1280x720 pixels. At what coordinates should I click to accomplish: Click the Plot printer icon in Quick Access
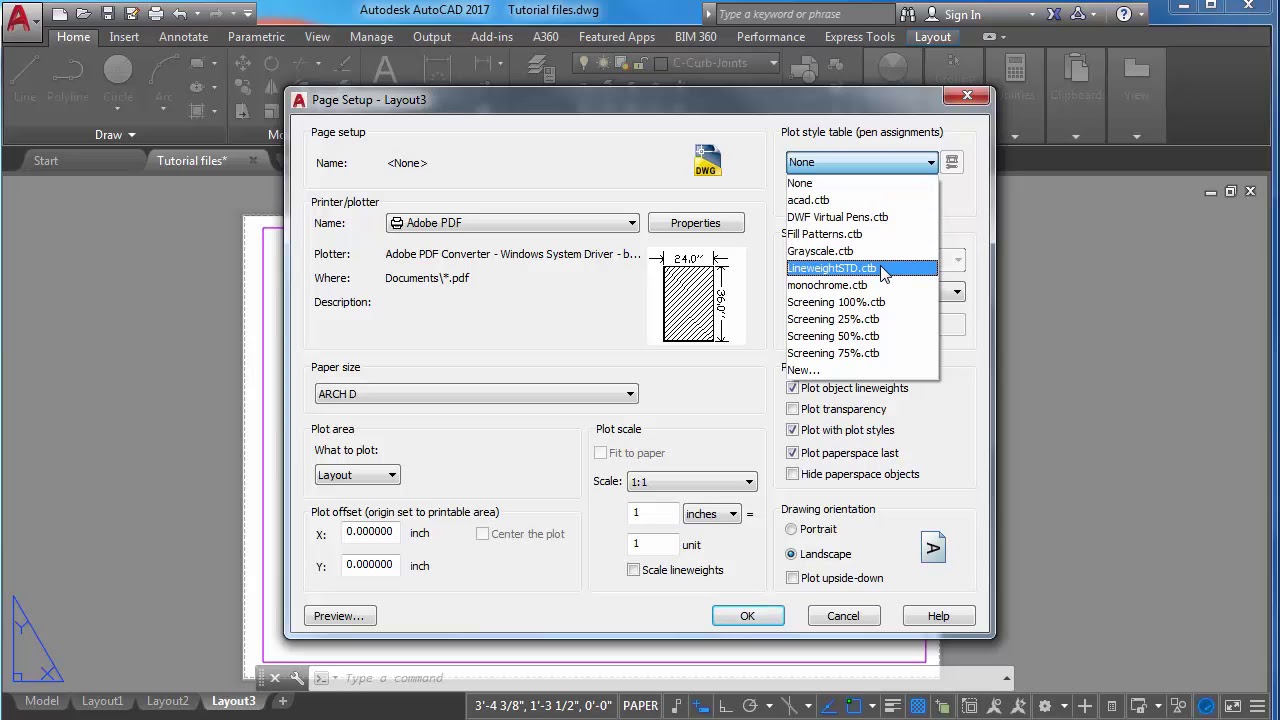pos(155,14)
